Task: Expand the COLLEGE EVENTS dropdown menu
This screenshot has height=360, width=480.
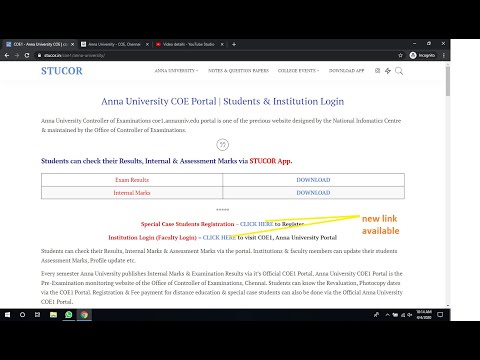Action: pos(298,71)
